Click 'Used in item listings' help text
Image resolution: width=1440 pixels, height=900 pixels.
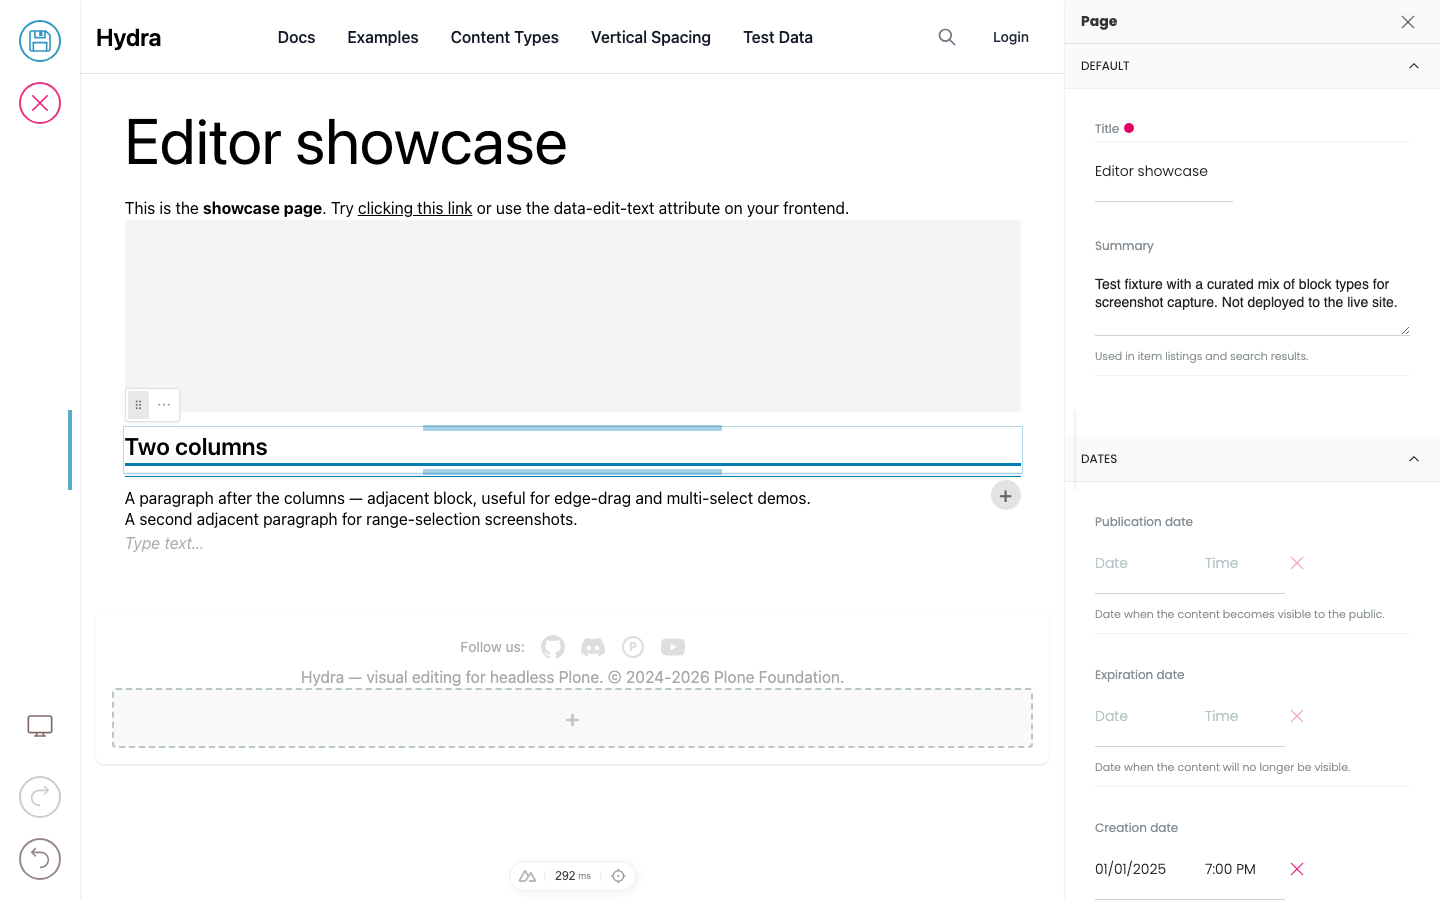coord(1201,356)
